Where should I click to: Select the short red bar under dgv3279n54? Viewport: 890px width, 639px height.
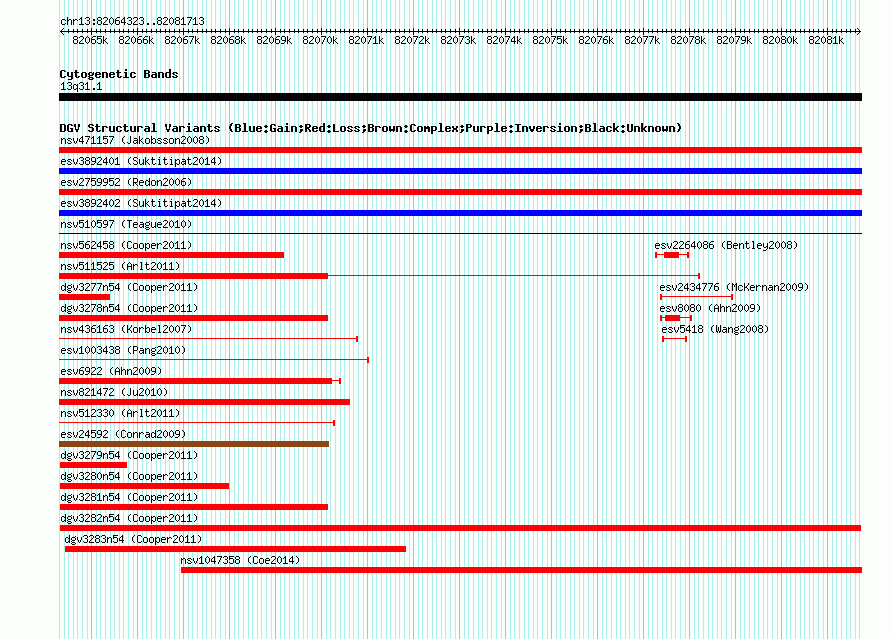93,465
